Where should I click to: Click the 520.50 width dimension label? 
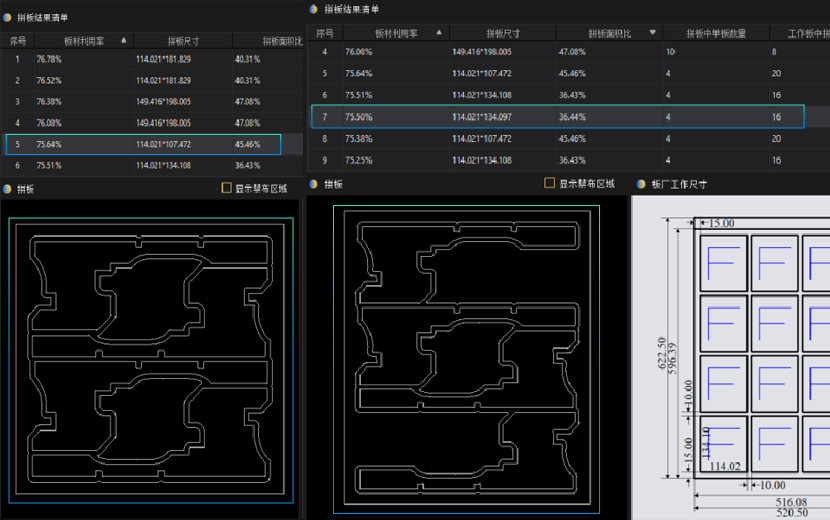pyautogui.click(x=792, y=513)
